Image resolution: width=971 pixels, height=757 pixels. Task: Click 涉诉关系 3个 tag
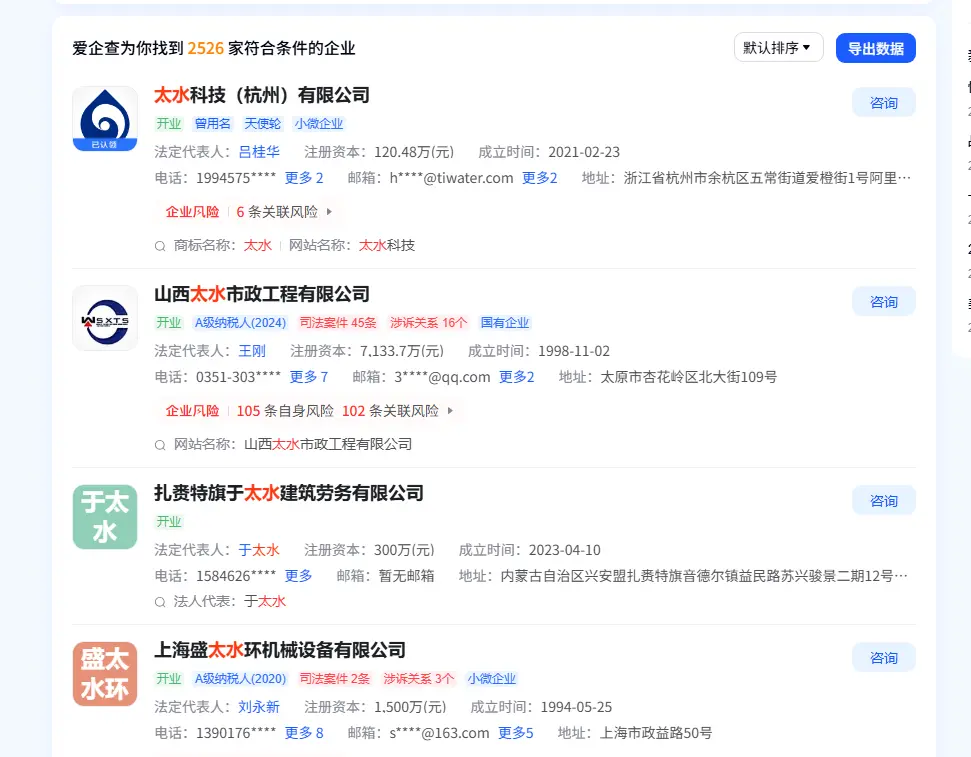[419, 678]
